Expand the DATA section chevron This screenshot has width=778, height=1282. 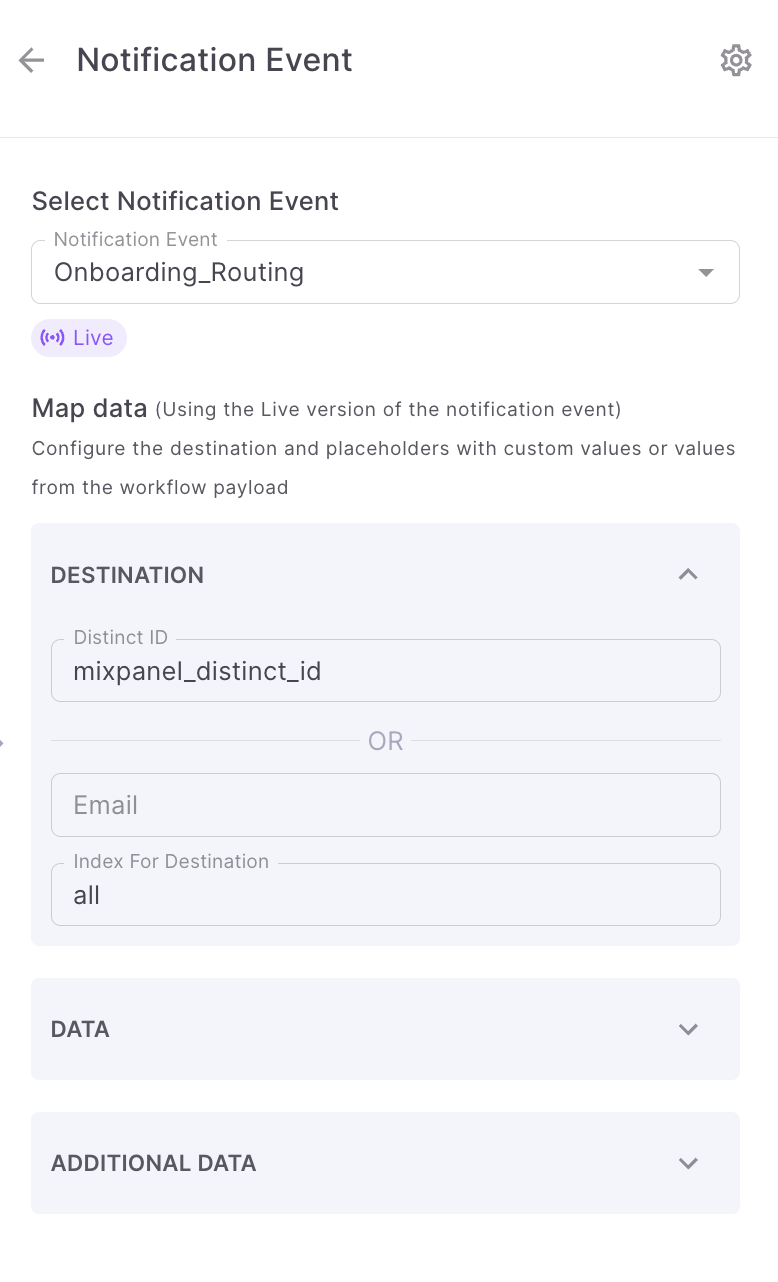[x=688, y=1029]
